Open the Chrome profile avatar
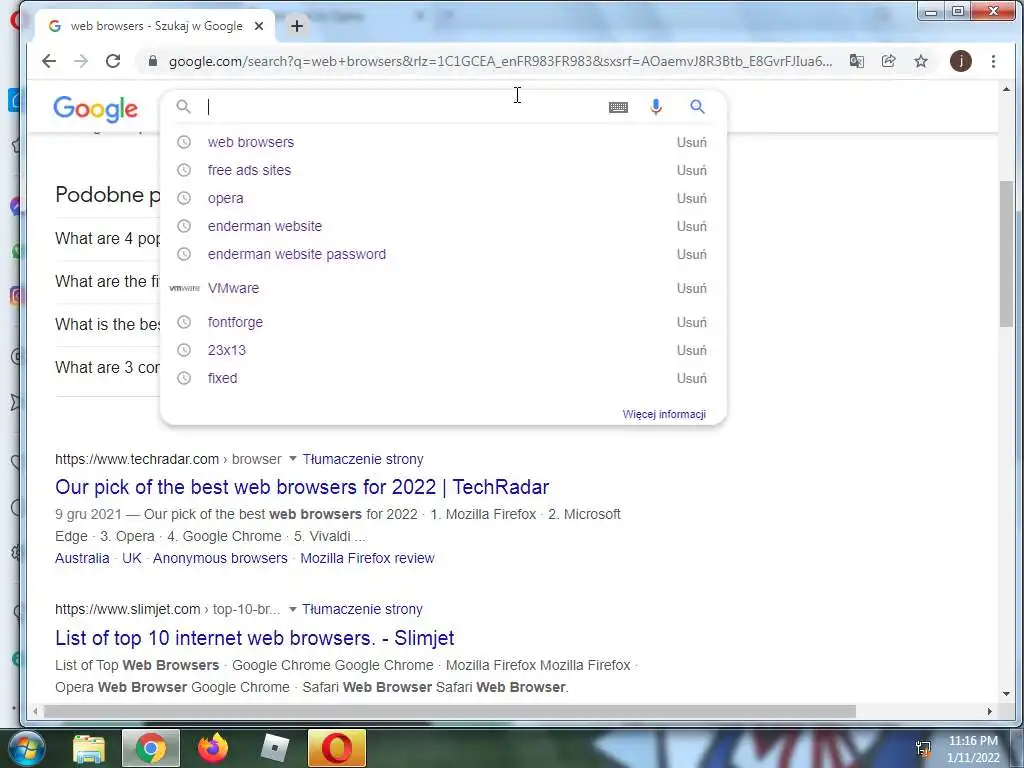 click(961, 61)
